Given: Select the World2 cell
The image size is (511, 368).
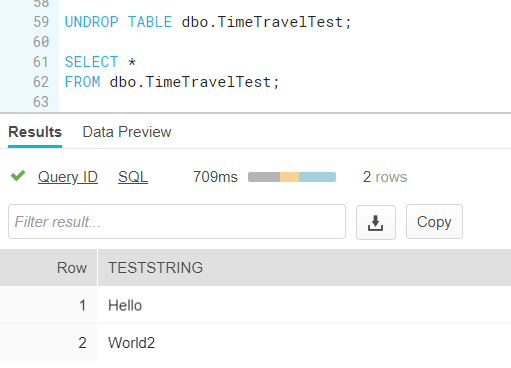Looking at the screenshot, I should coord(131,343).
